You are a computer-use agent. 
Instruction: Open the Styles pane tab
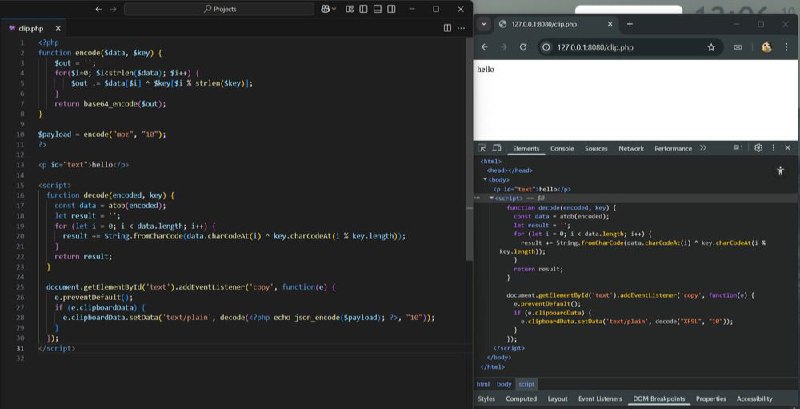(486, 399)
